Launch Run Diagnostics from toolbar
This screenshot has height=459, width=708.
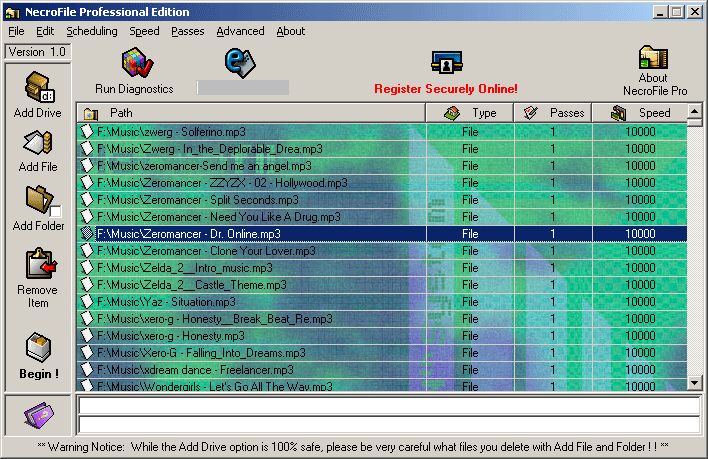[134, 64]
